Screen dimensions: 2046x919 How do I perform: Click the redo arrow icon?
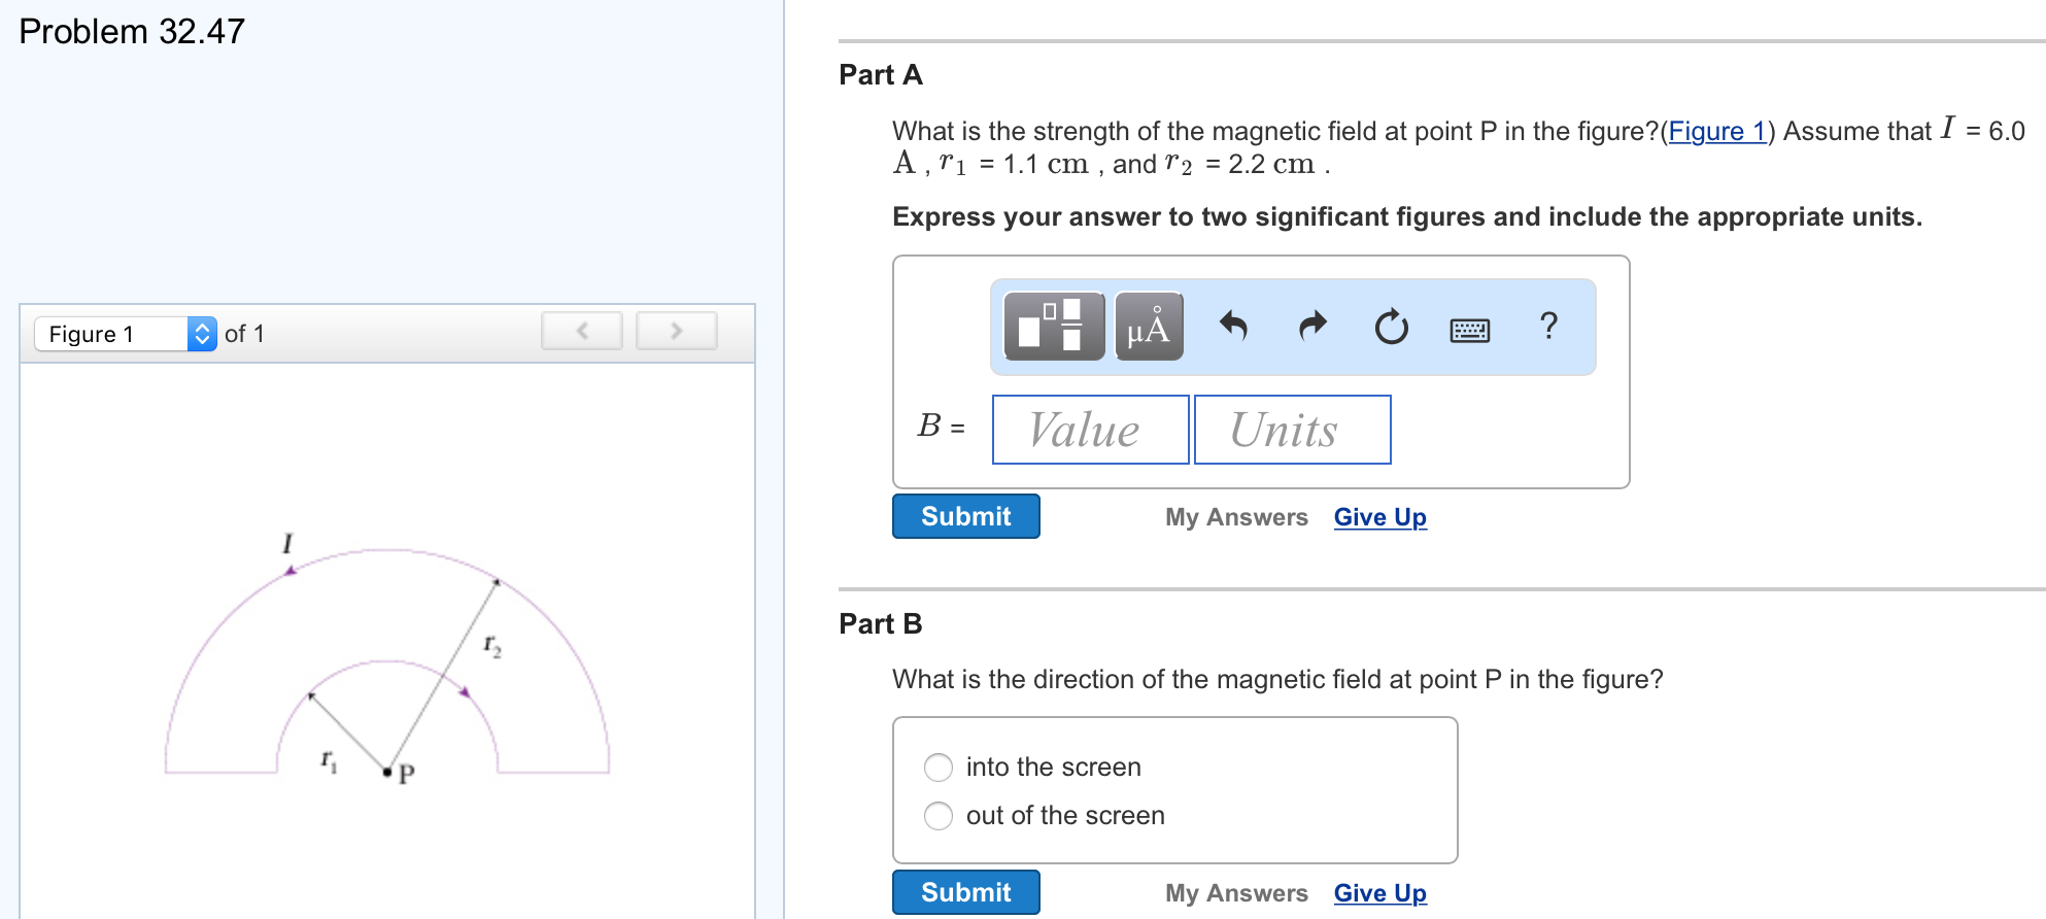pyautogui.click(x=1312, y=326)
